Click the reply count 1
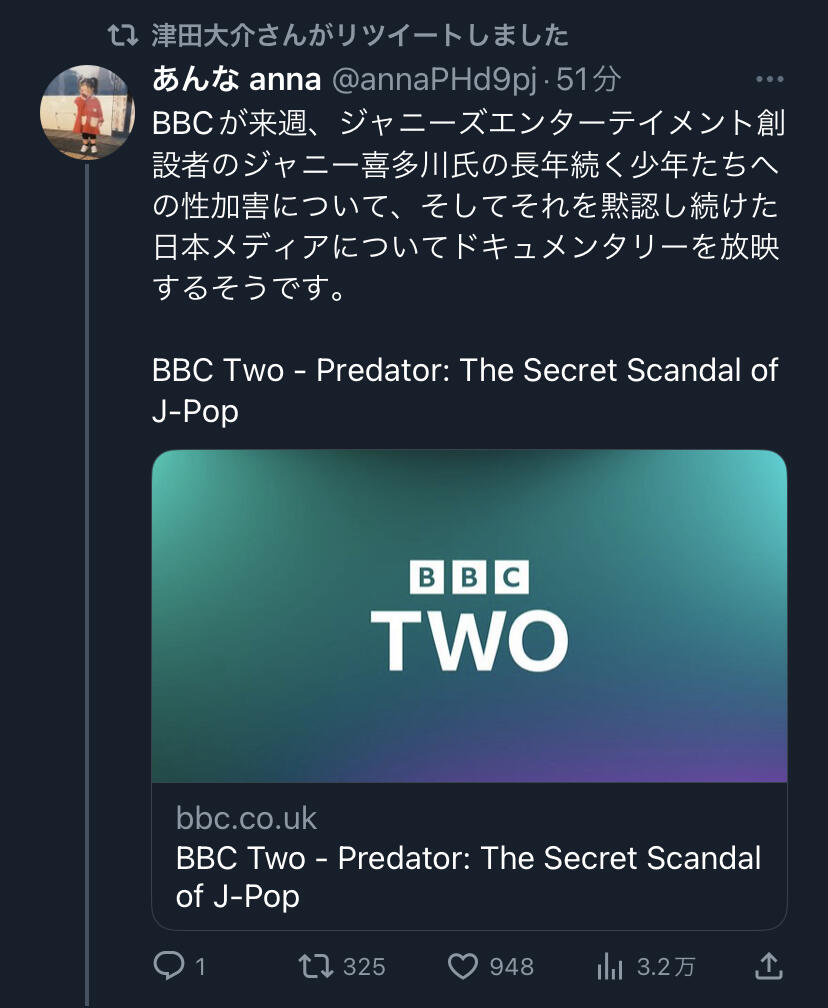The image size is (828, 1008). click(x=201, y=966)
